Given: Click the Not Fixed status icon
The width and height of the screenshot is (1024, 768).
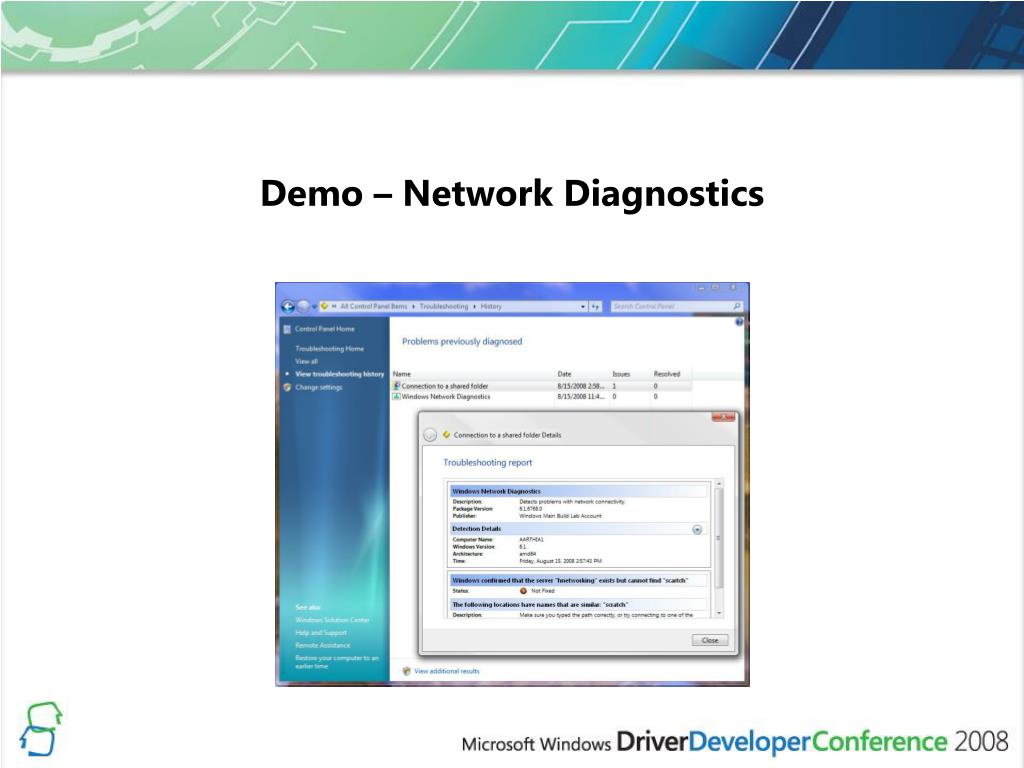Looking at the screenshot, I should coord(523,591).
